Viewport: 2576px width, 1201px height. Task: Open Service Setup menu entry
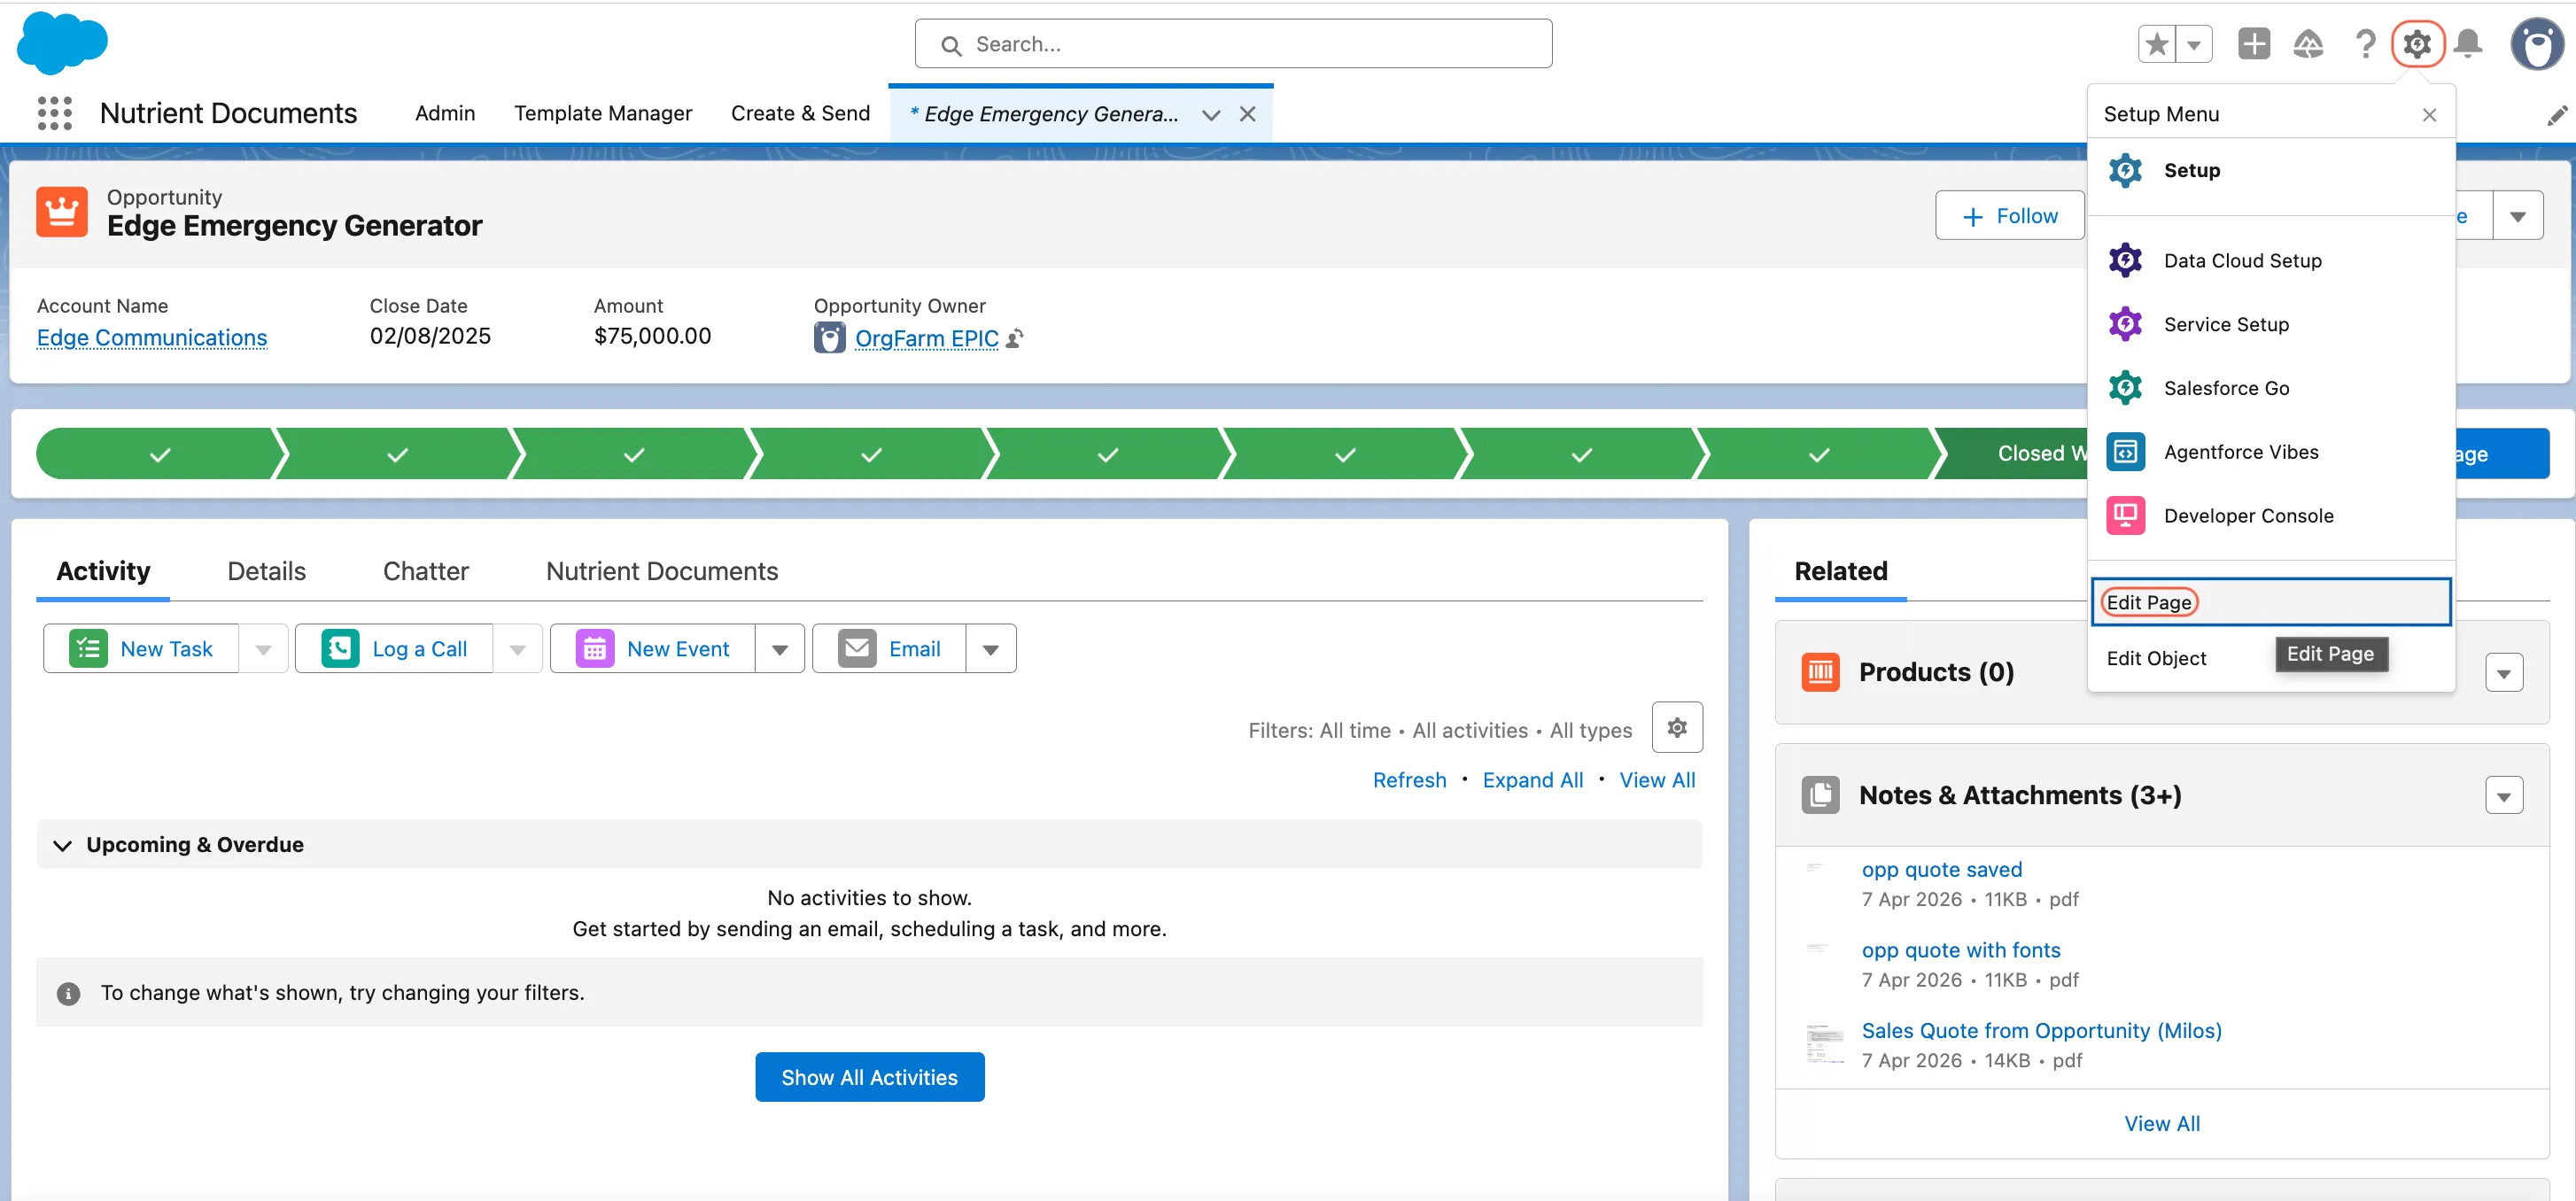pos(2270,324)
